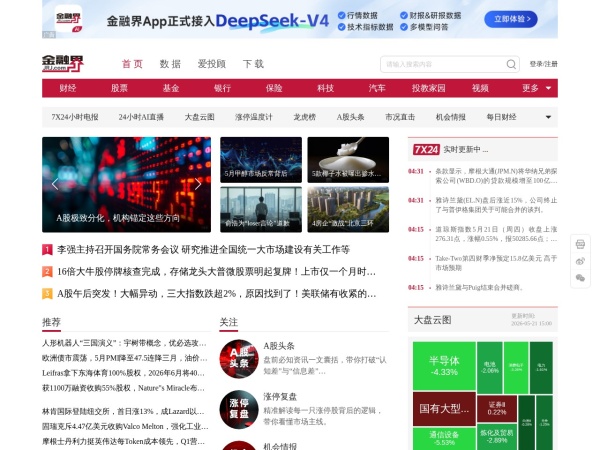Screen dimensions: 600x450
Task: Open the 银行 channel in the red bar
Action: (x=222, y=88)
